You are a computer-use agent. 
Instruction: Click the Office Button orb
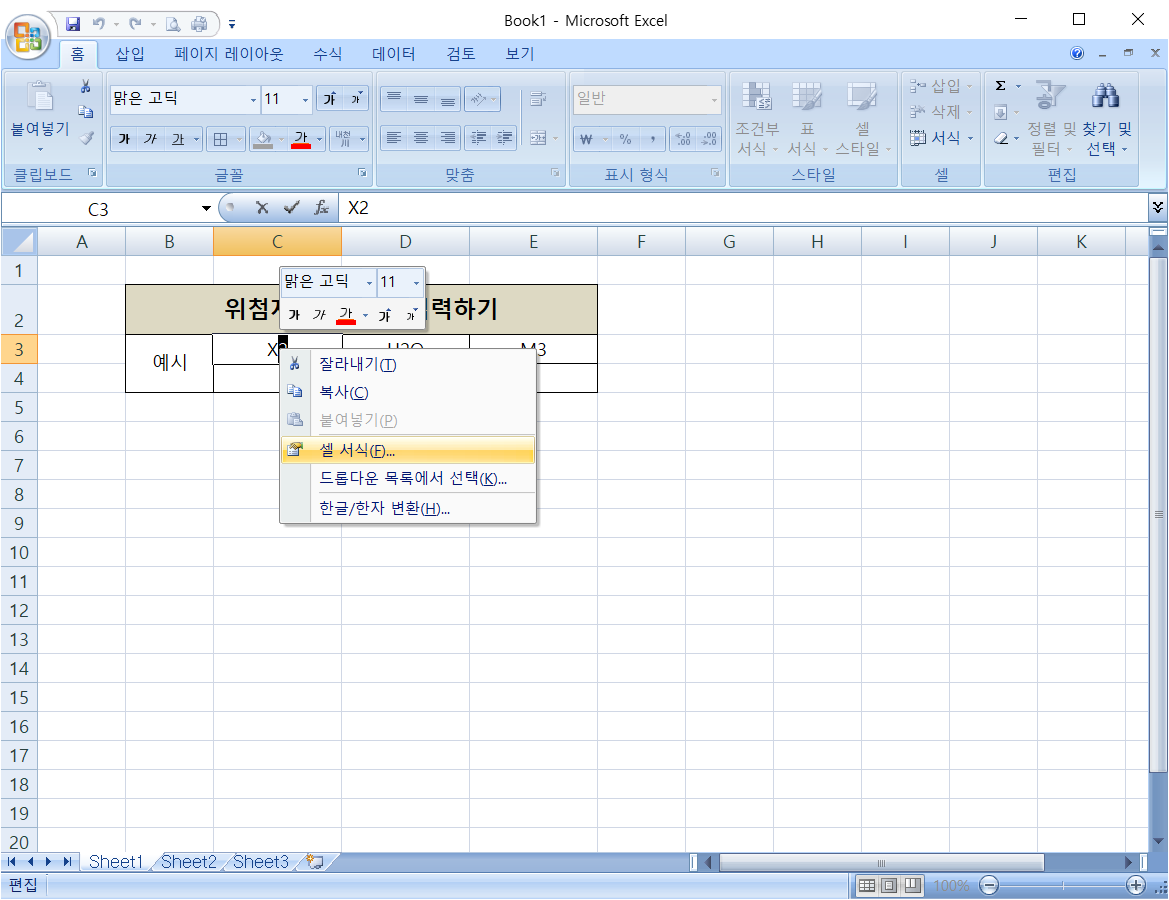point(28,36)
